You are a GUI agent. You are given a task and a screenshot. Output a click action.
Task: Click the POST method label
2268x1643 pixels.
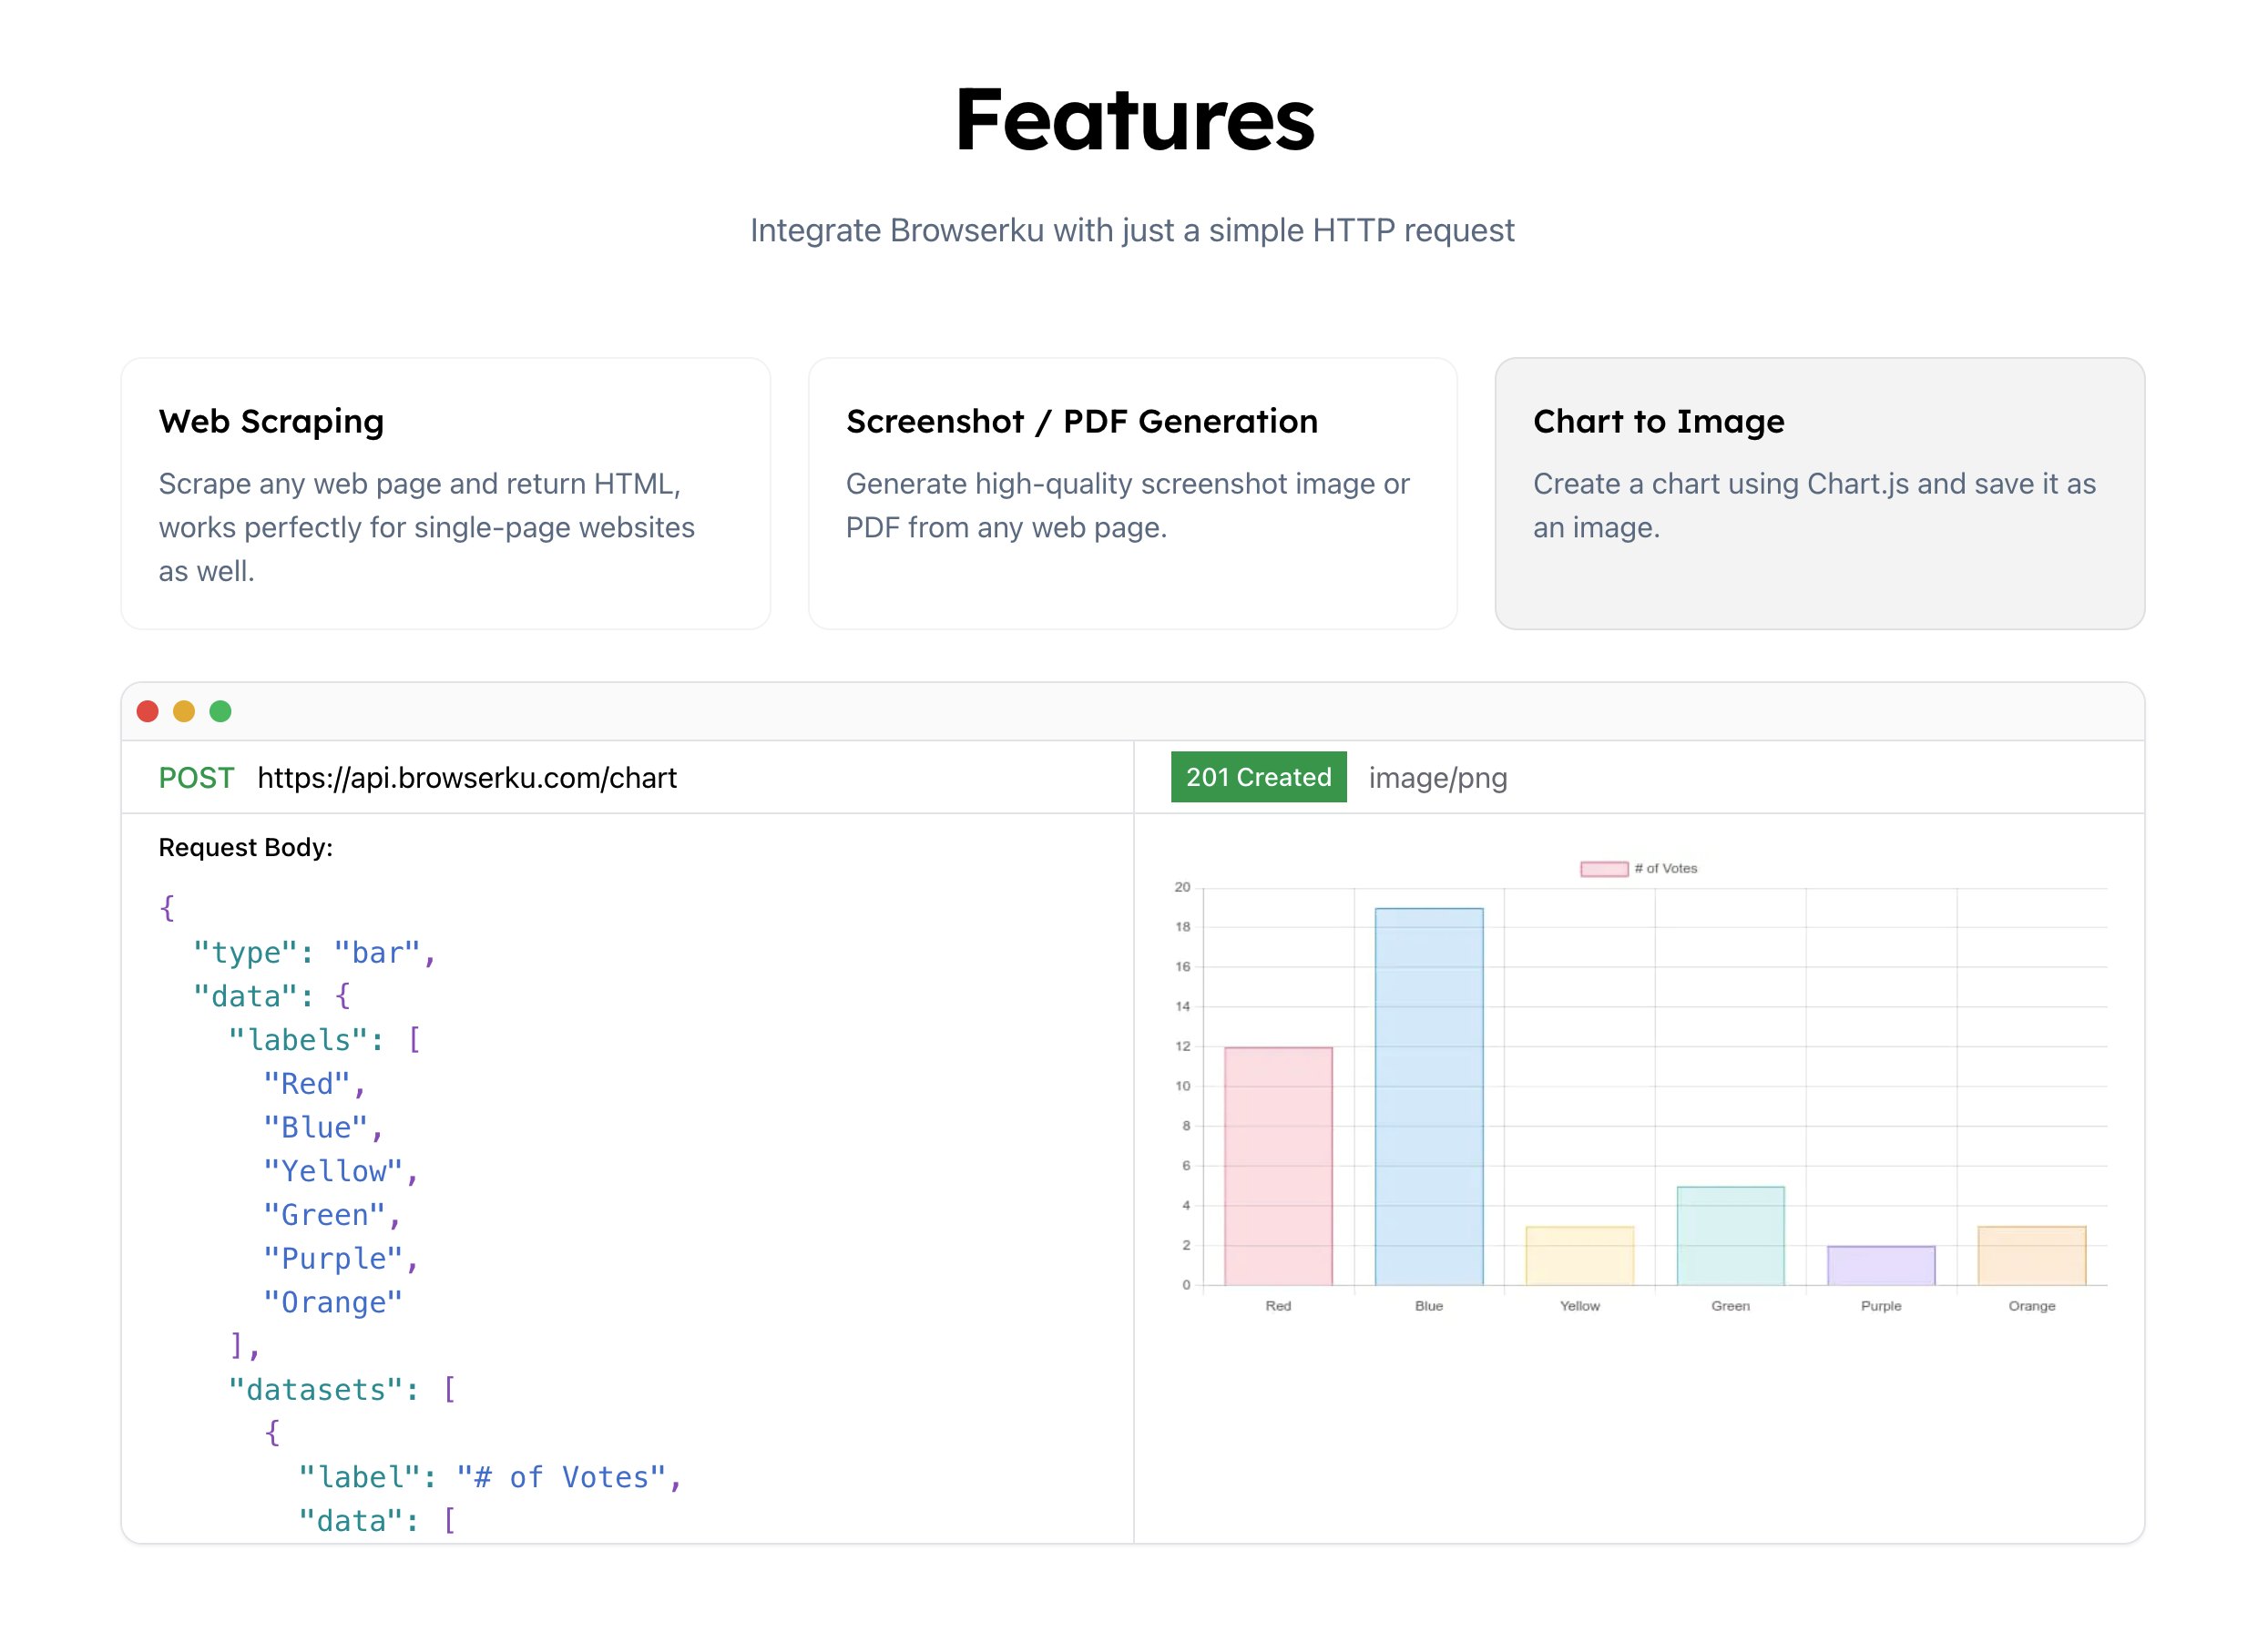point(196,777)
